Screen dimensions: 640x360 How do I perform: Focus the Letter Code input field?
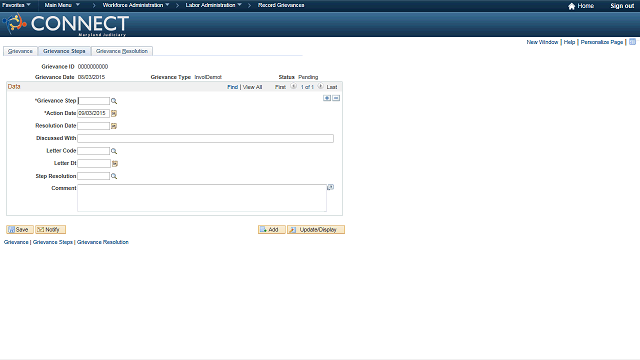93,151
